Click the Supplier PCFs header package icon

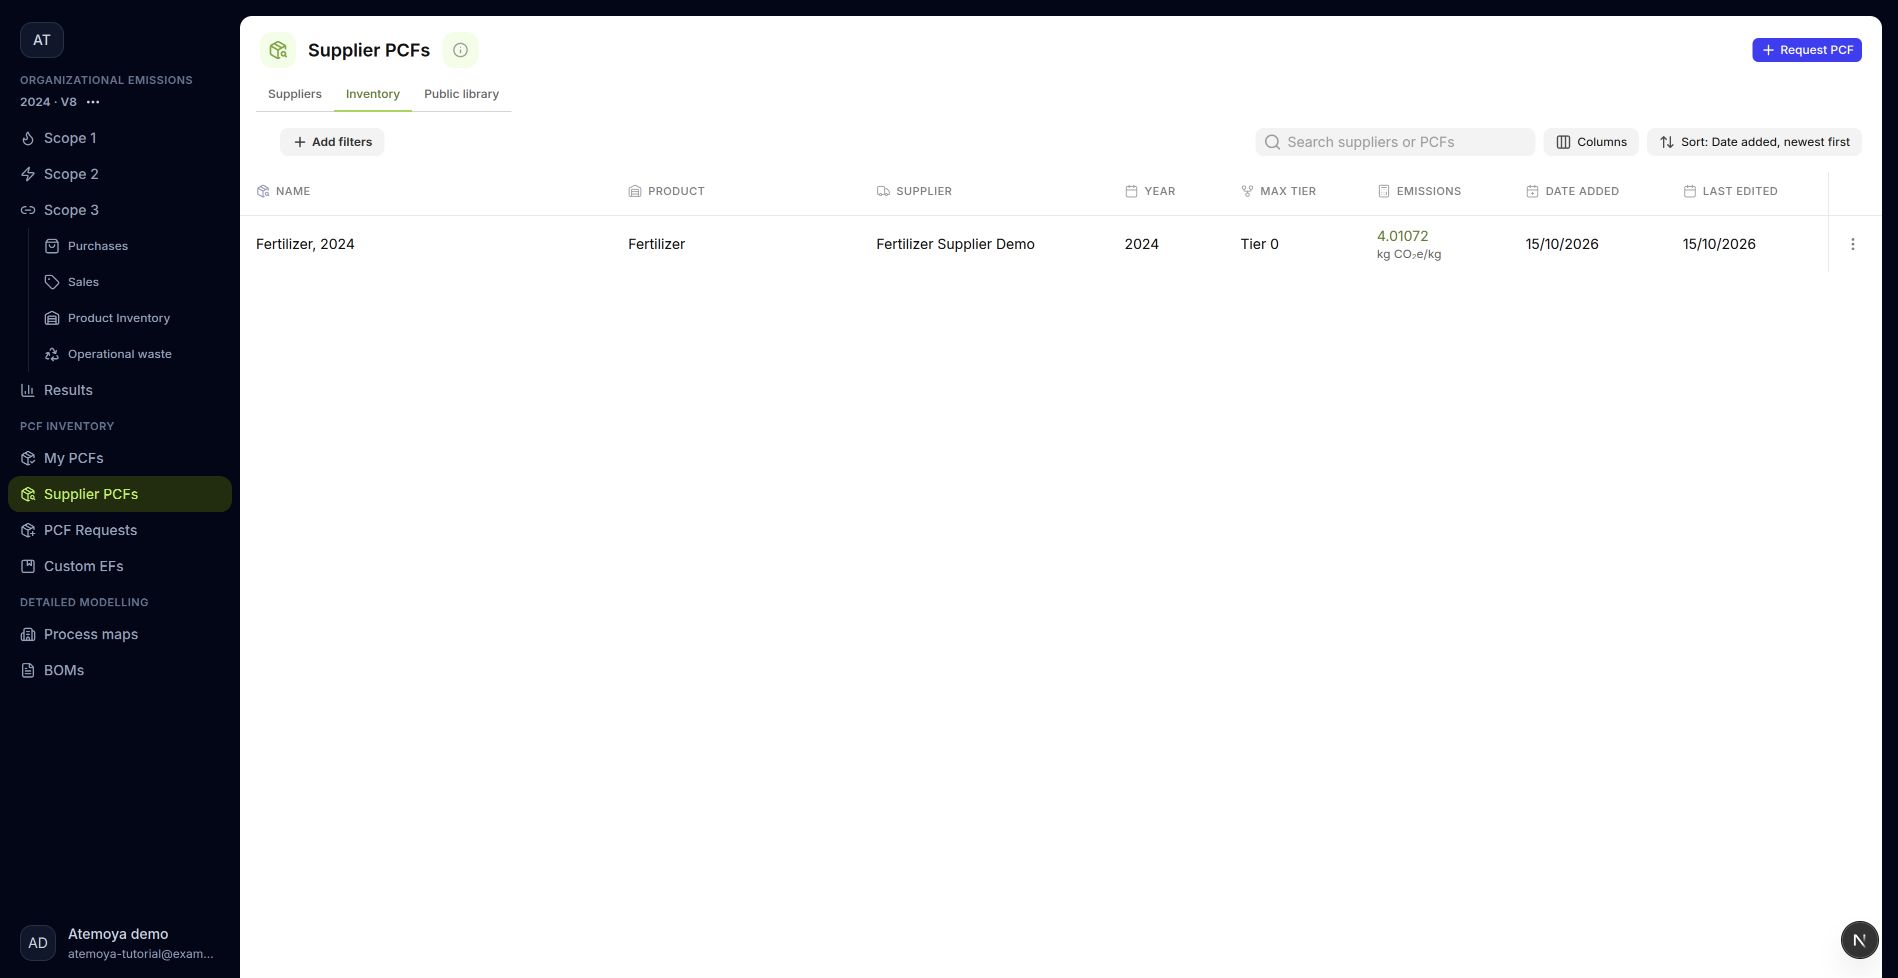(278, 50)
